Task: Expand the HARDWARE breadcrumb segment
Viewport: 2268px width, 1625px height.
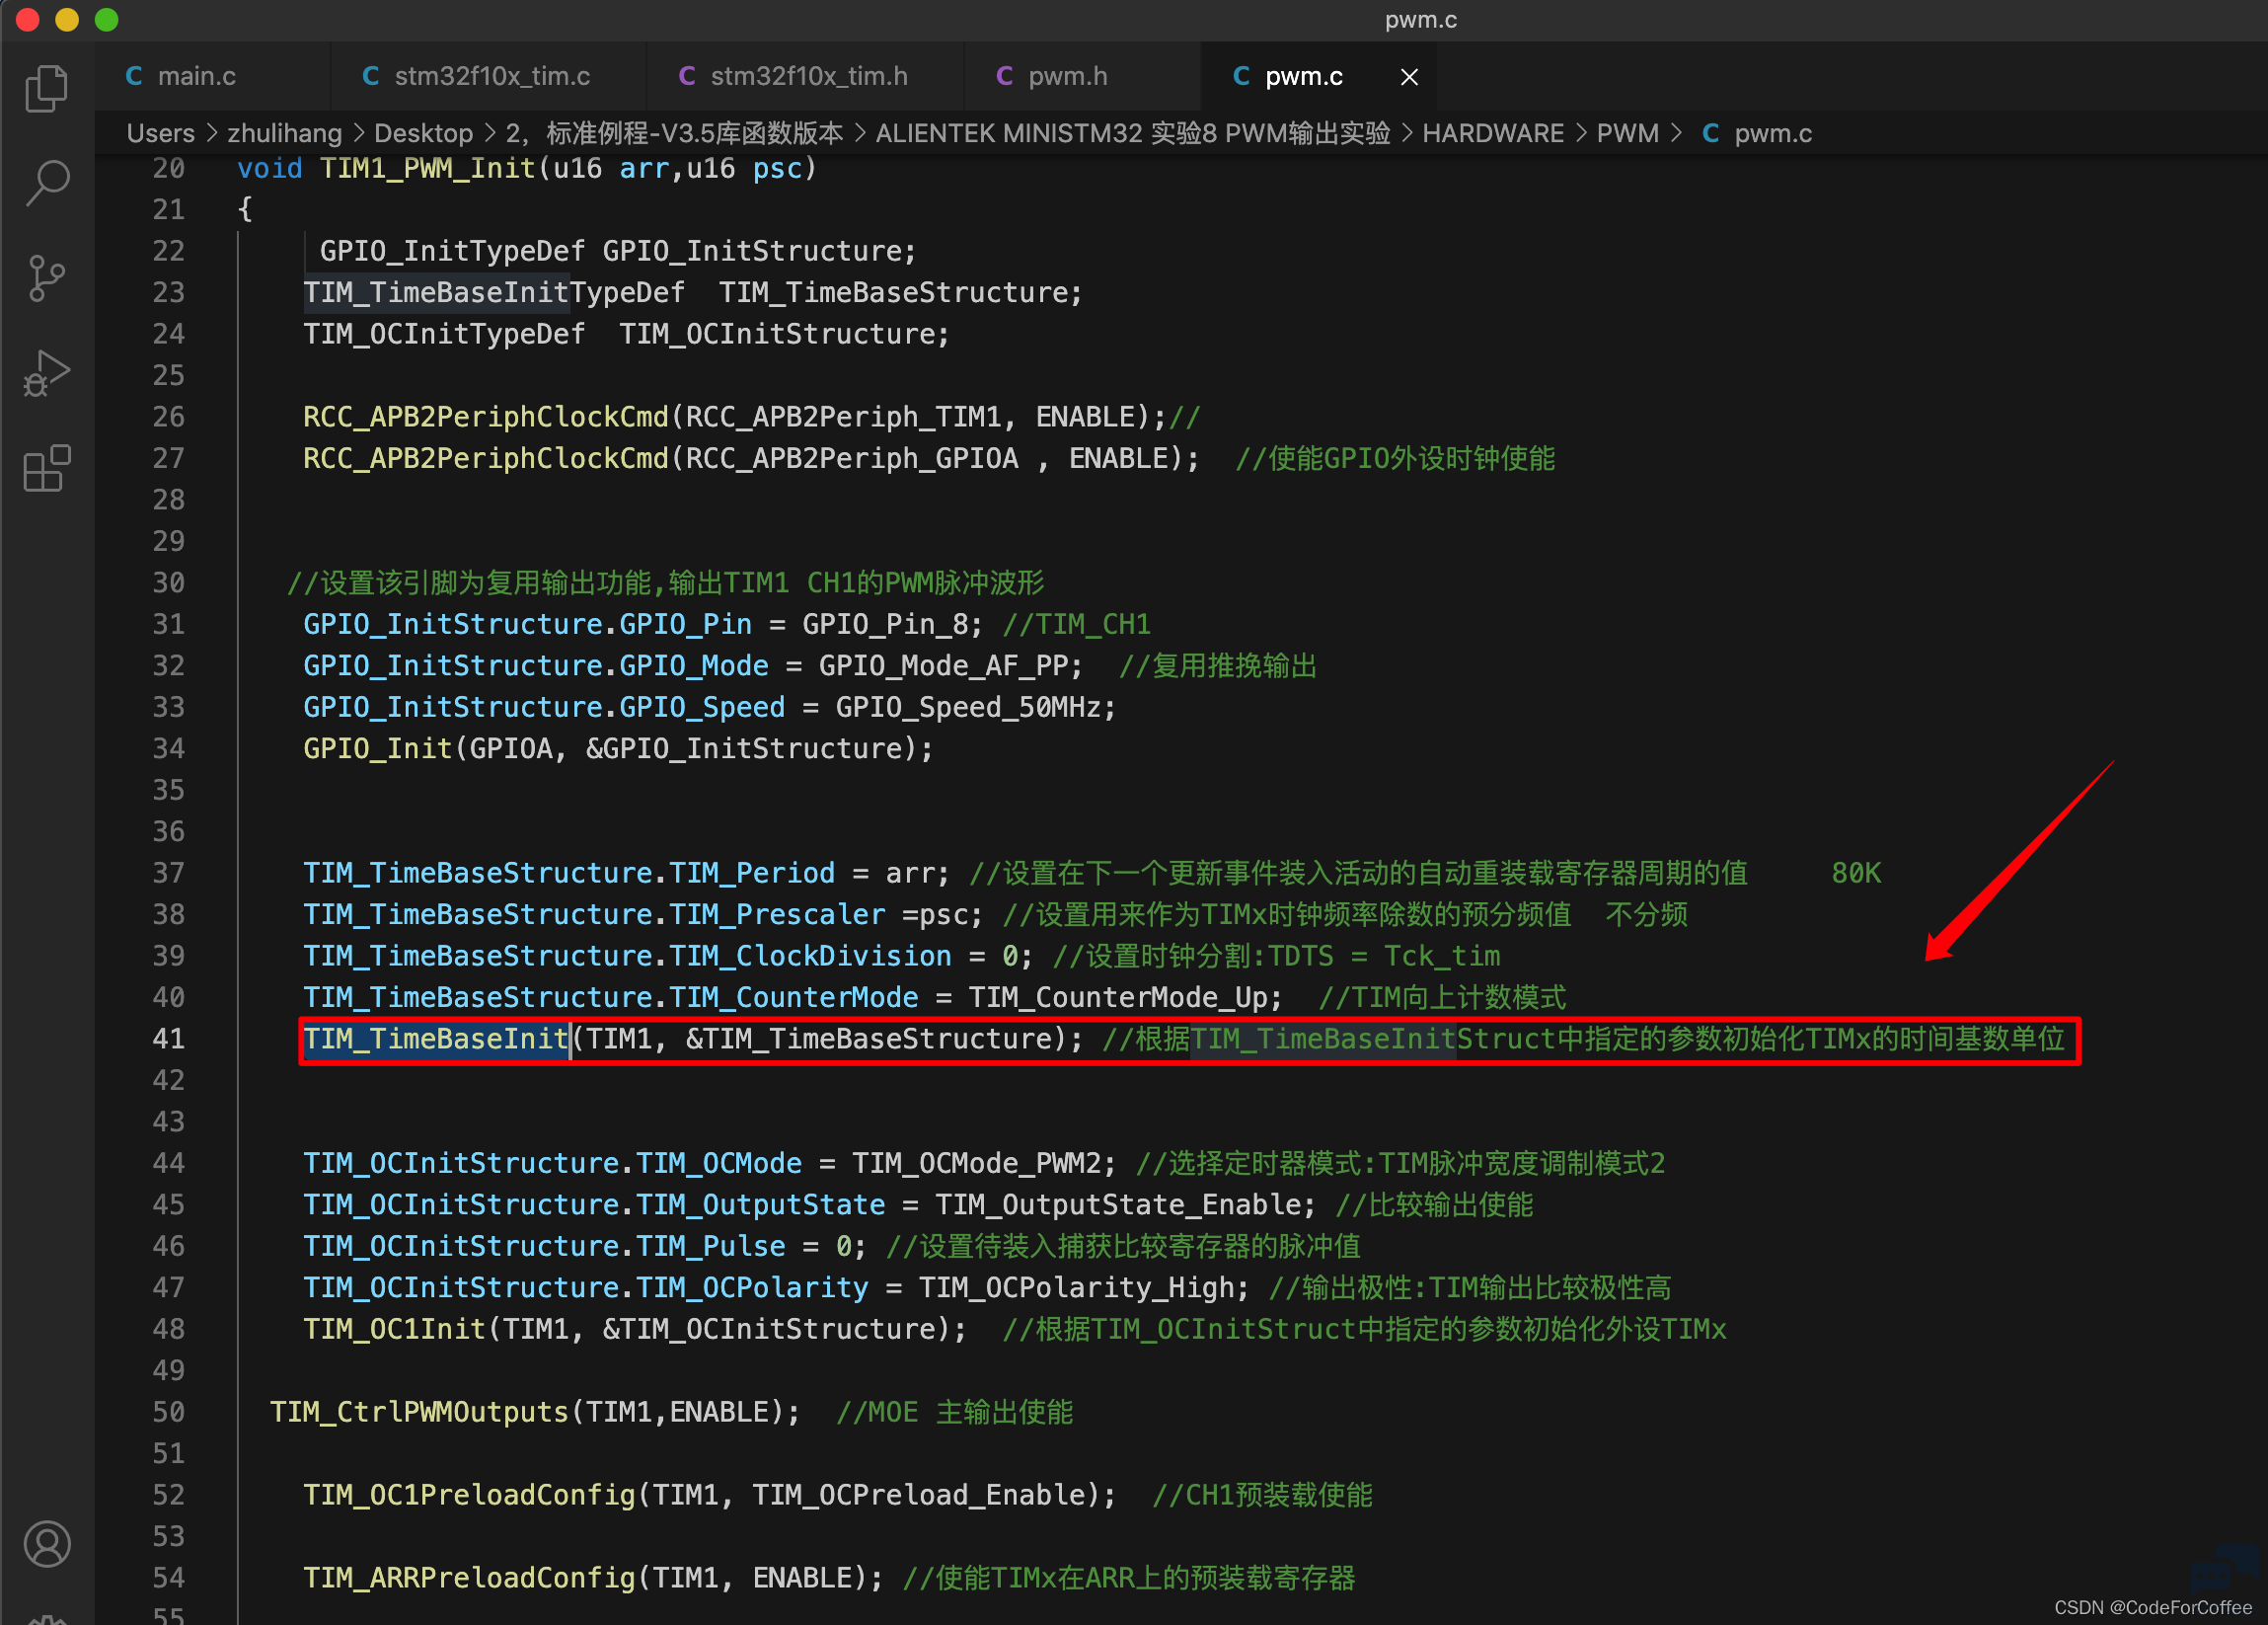Action: (1492, 133)
